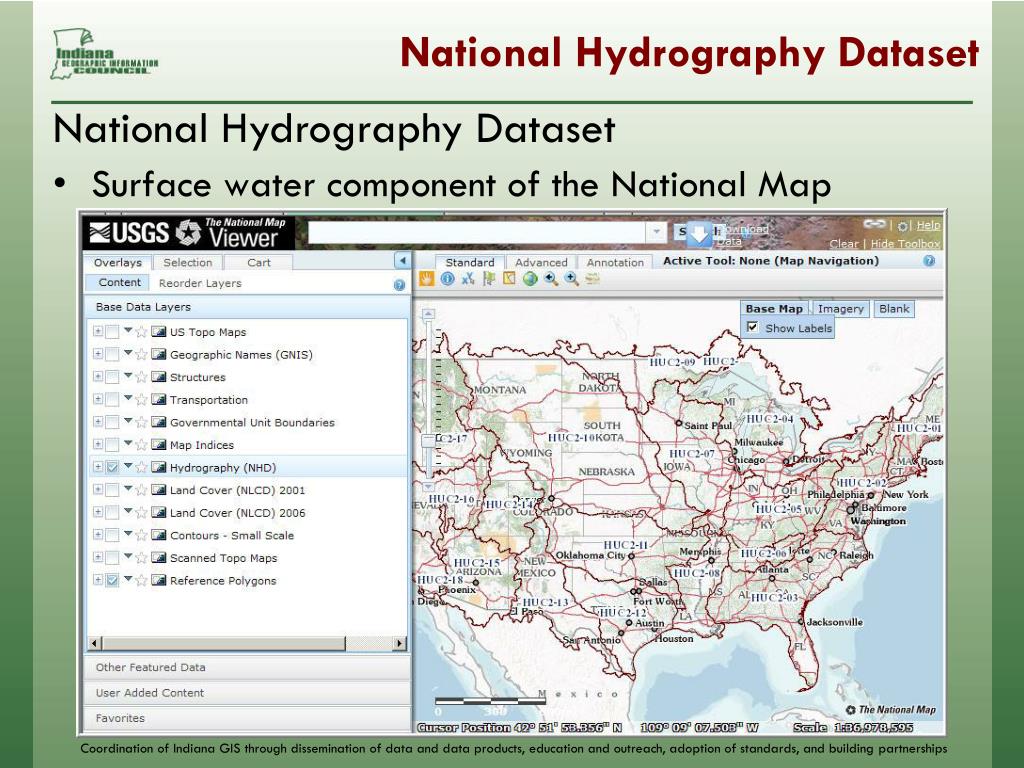1024x768 pixels.
Task: Expand the User Added Content section
Action: point(248,693)
